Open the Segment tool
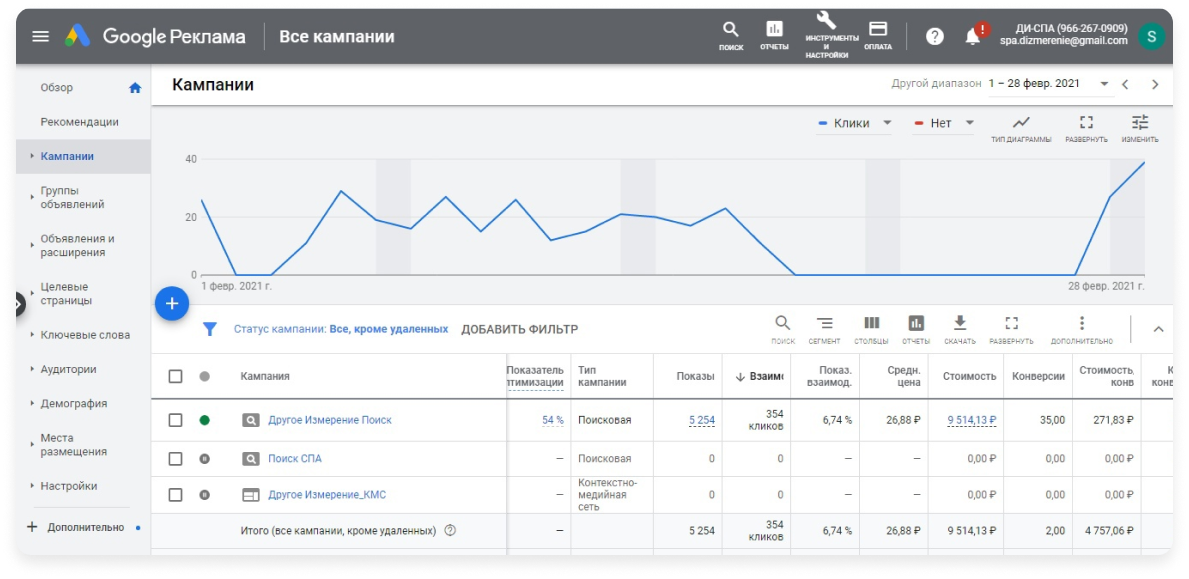This screenshot has width=1189, height=579. coord(824,330)
